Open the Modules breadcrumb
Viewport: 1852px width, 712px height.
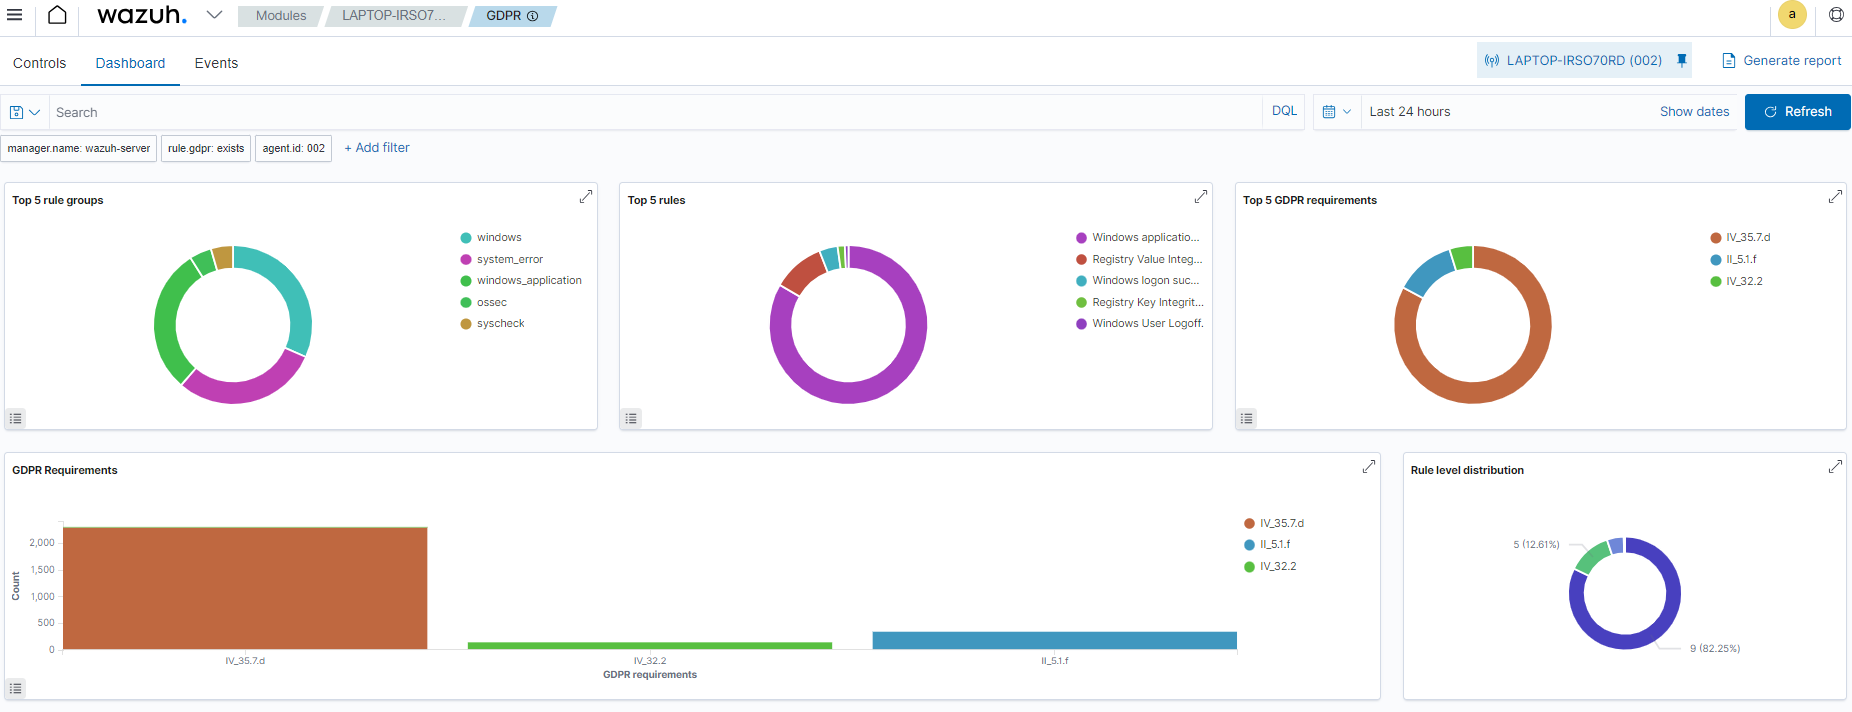coord(281,16)
